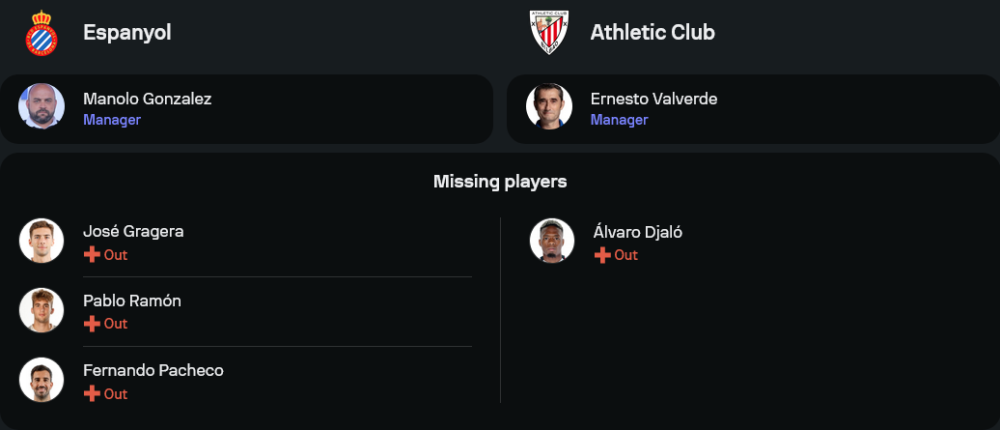Open José Gragera's player name link
The width and height of the screenshot is (1000, 430).
tap(133, 231)
